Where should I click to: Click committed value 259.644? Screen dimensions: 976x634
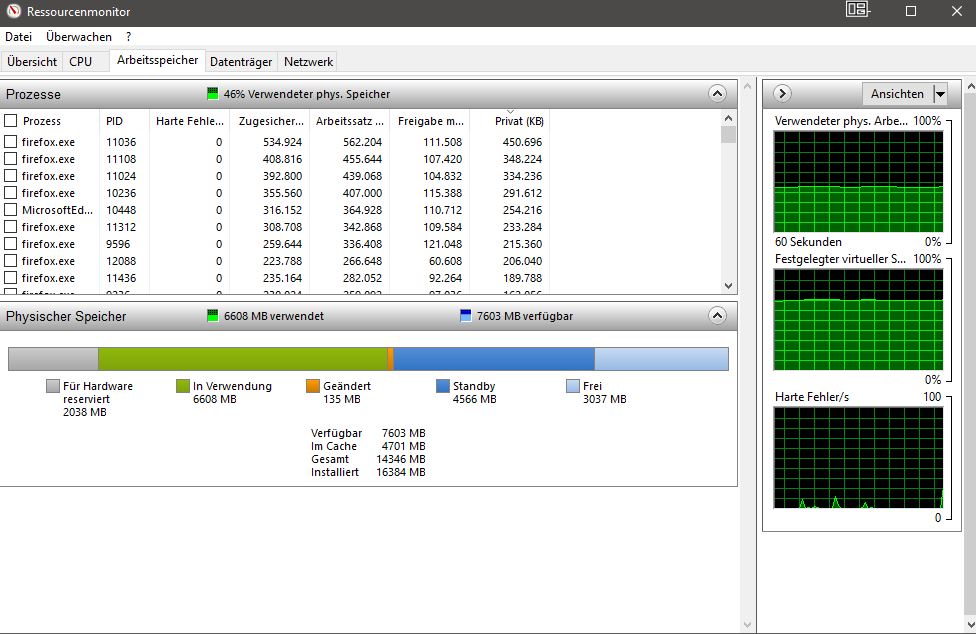point(282,244)
